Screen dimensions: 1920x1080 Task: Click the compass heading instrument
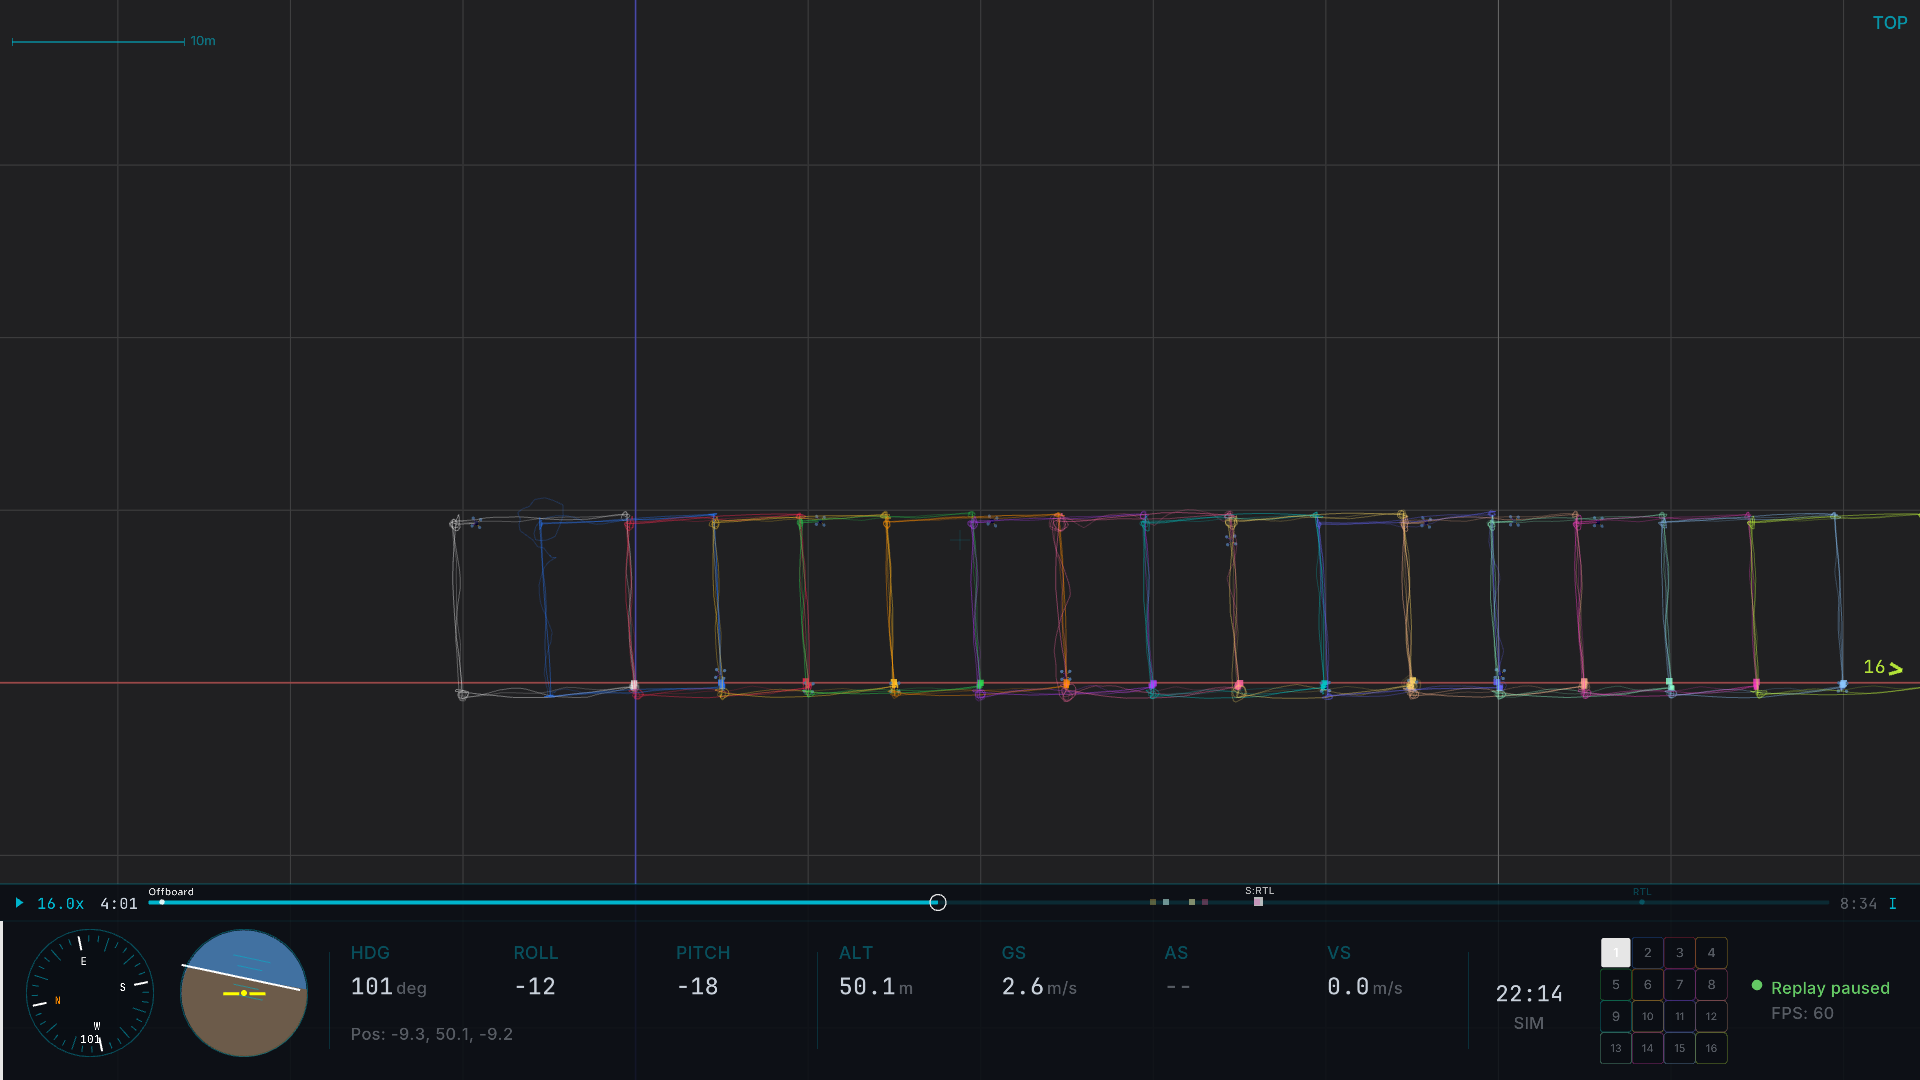click(x=88, y=993)
